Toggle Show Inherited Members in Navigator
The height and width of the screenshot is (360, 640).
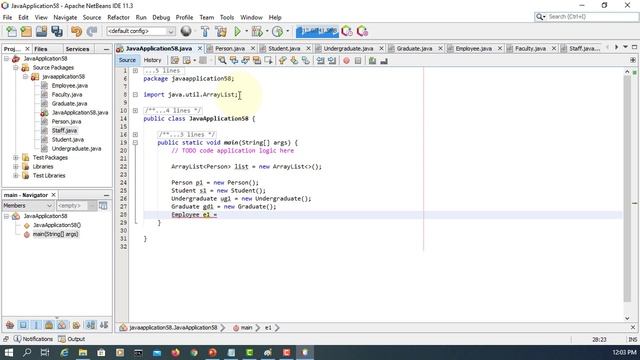click(10, 325)
